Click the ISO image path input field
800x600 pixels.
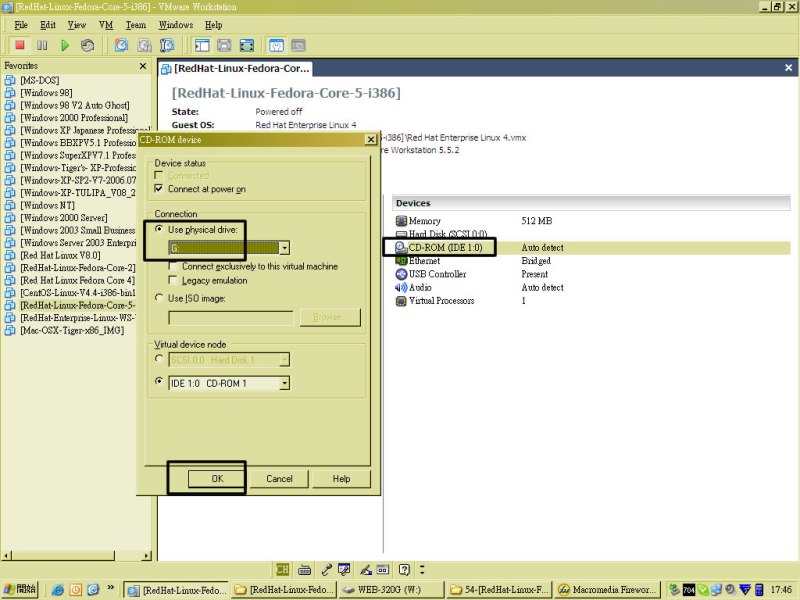[x=231, y=317]
